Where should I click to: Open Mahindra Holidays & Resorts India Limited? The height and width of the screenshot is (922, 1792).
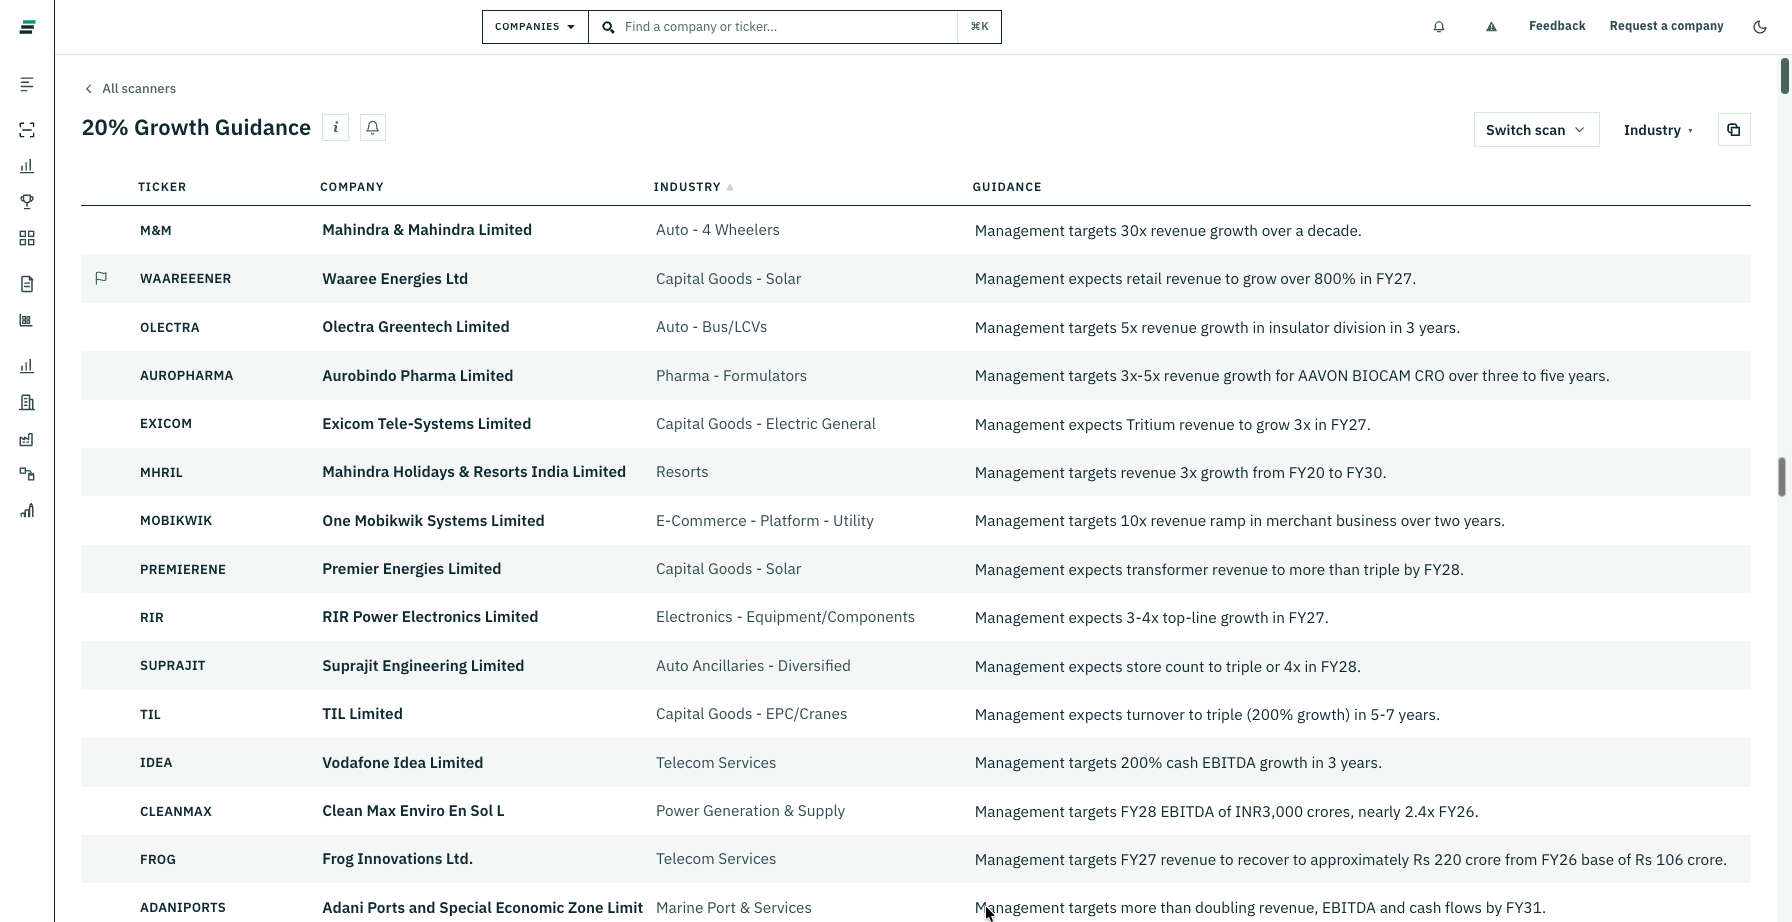click(474, 472)
